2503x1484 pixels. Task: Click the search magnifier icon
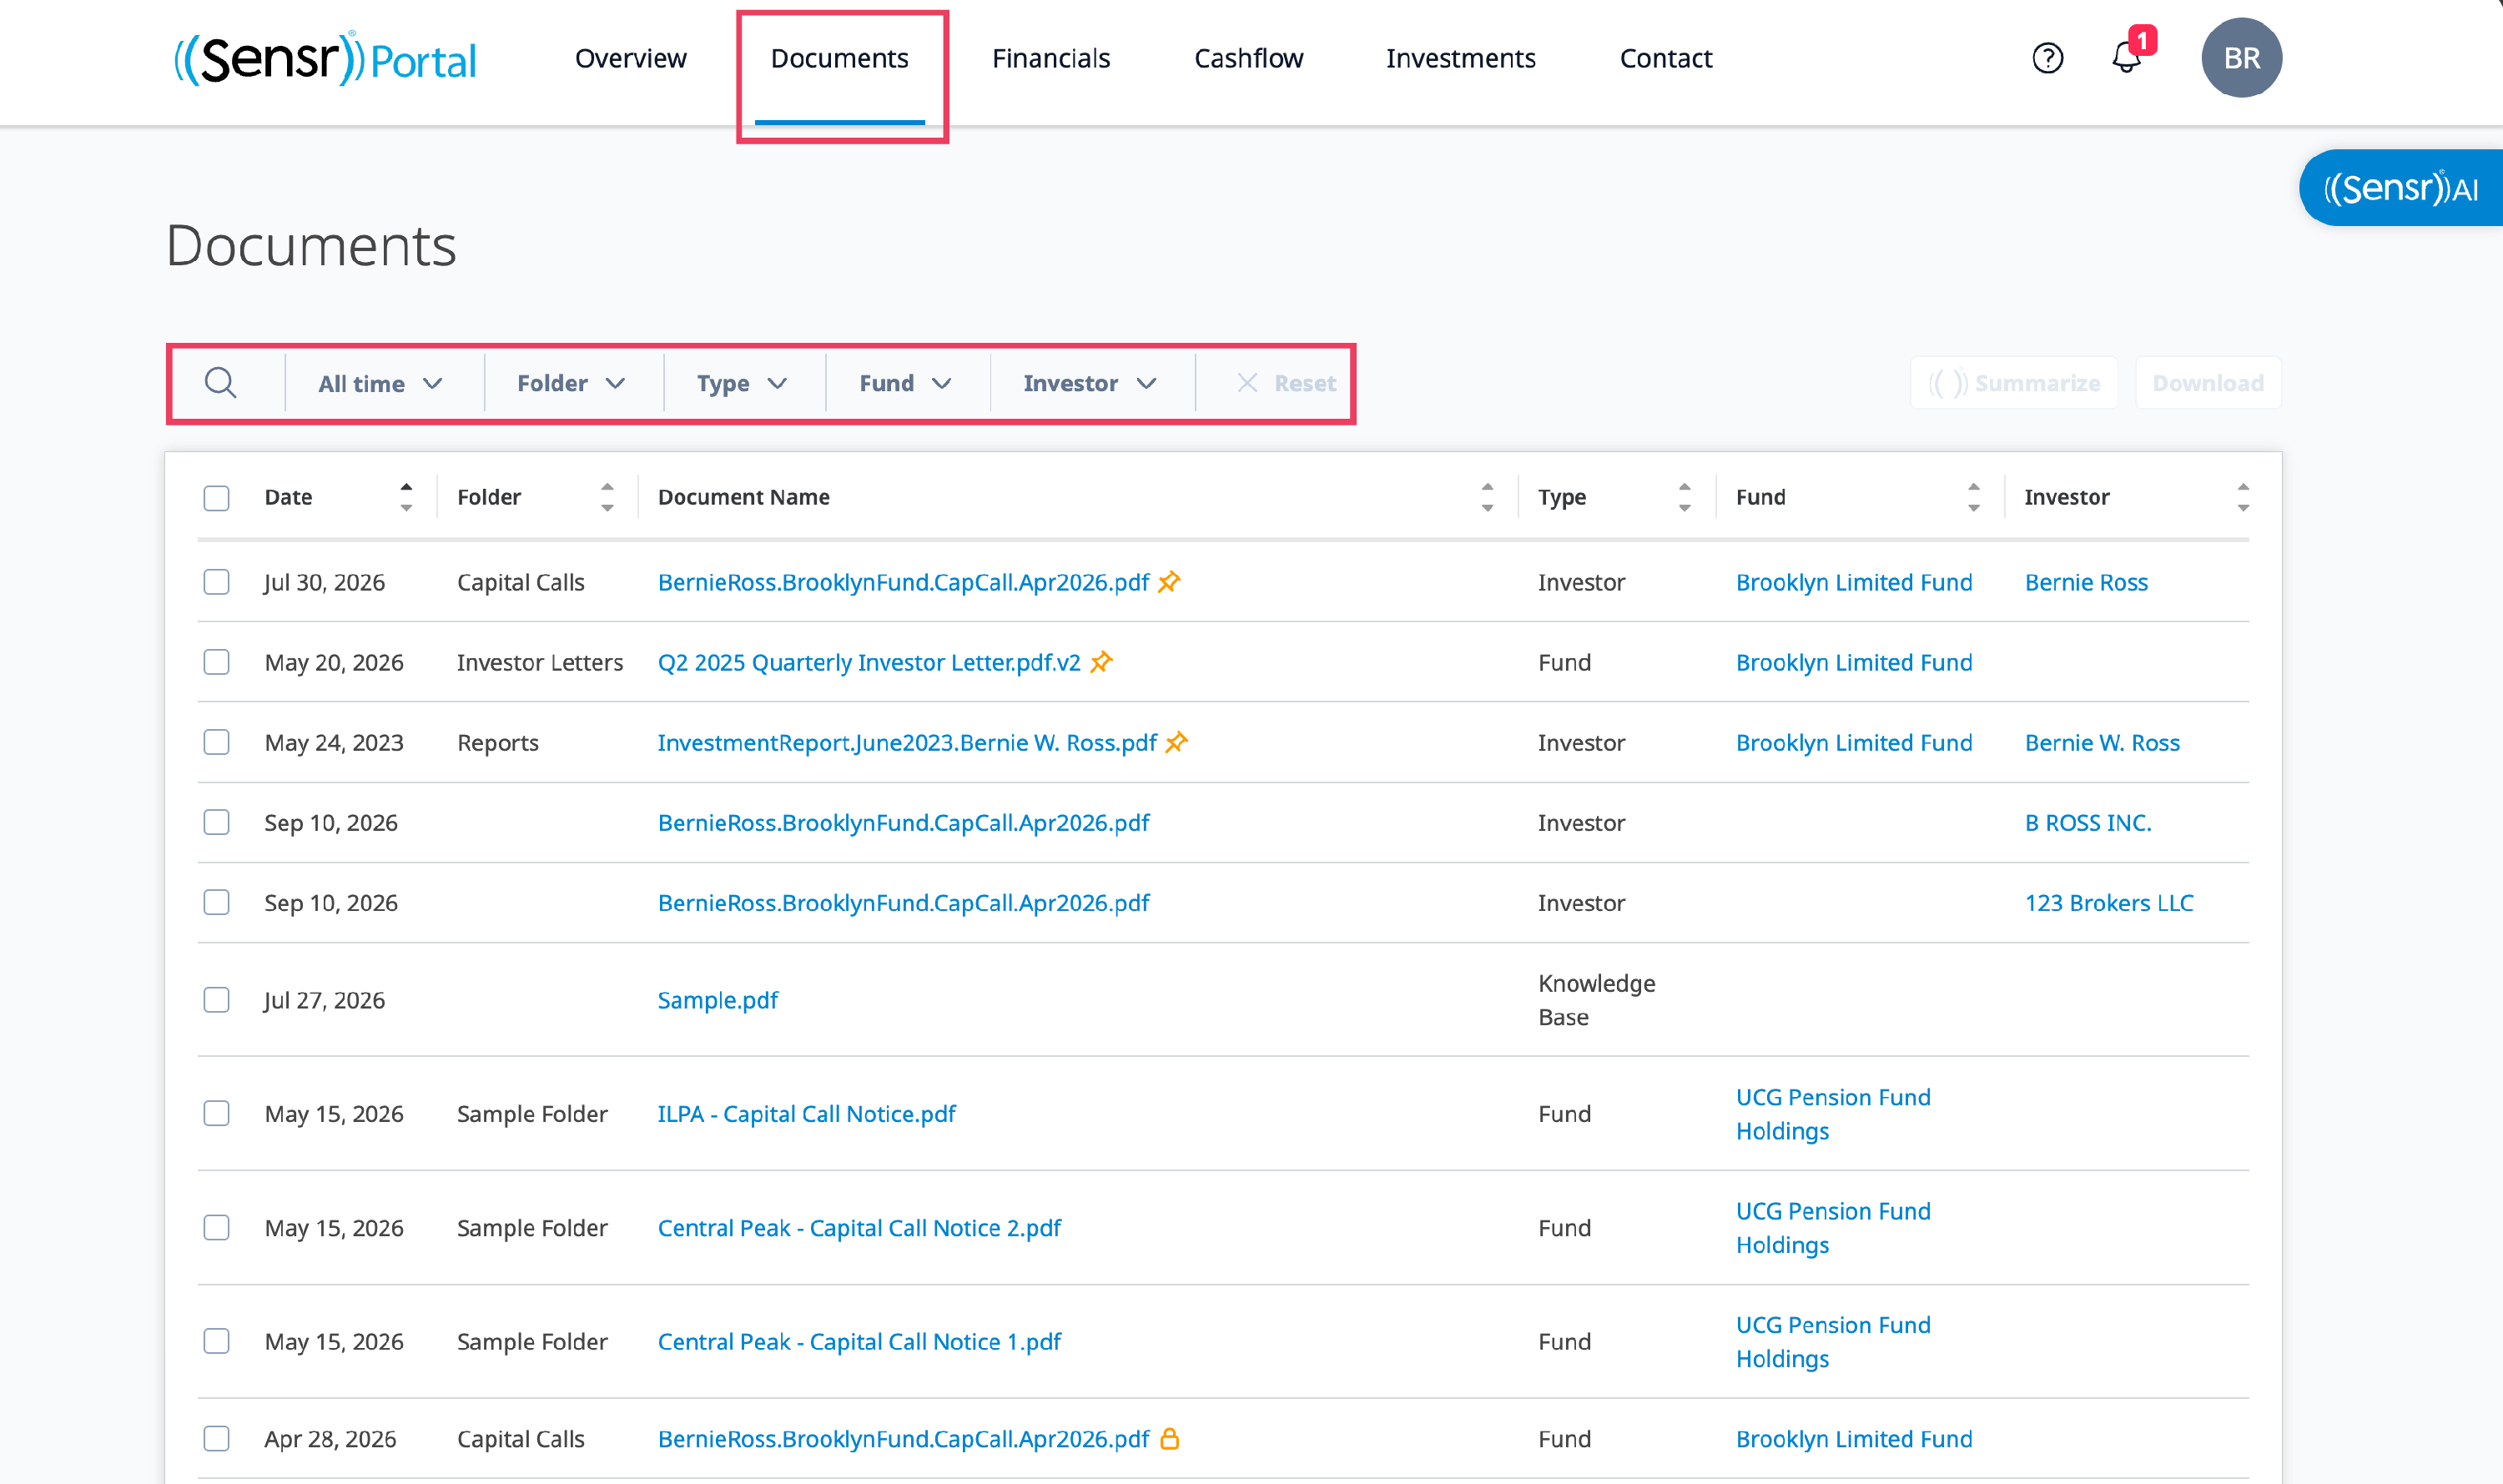220,383
